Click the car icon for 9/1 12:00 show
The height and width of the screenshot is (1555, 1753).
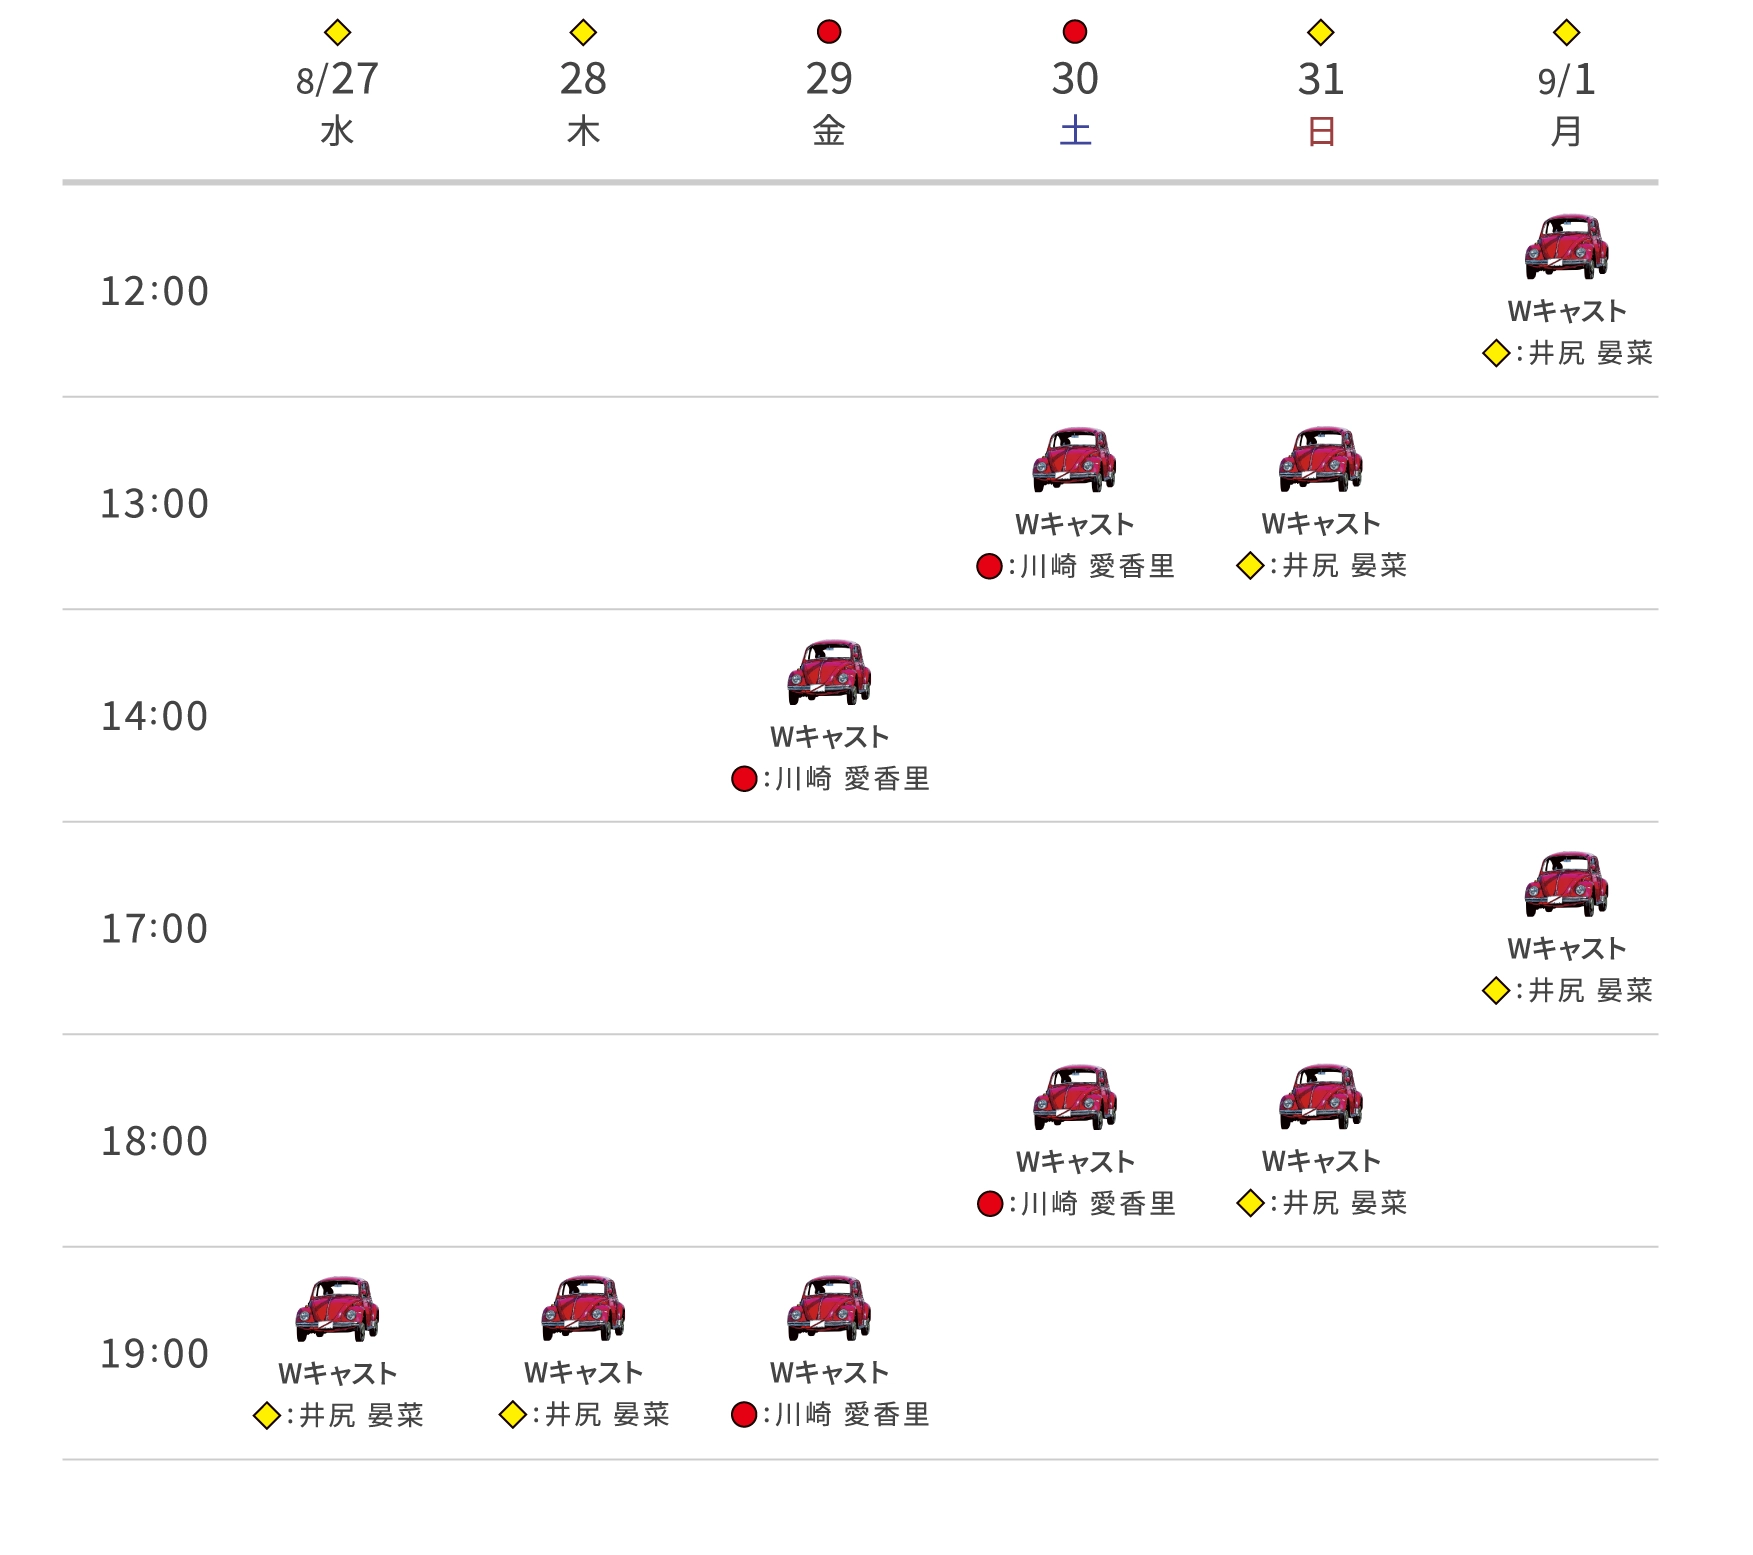[x=1566, y=246]
